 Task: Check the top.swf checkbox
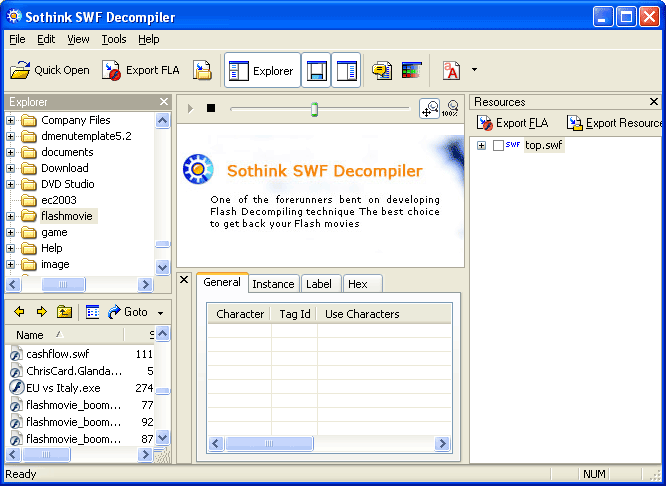pos(498,146)
